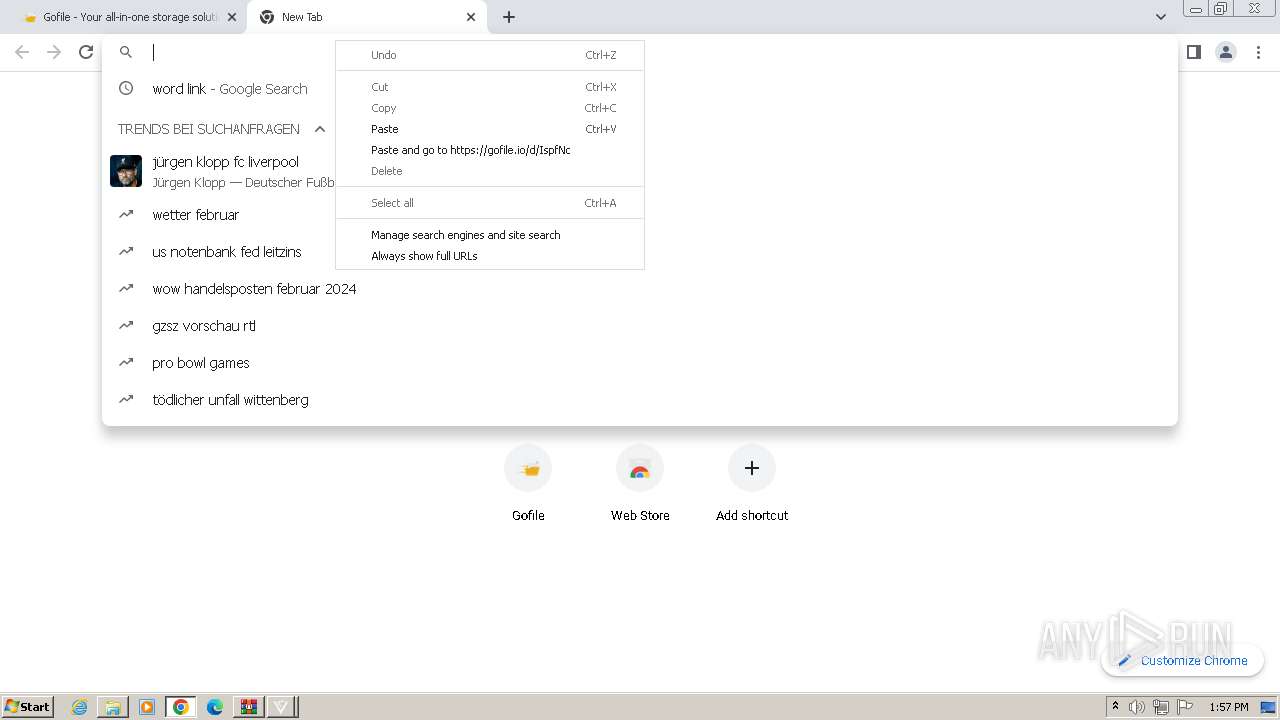This screenshot has height=720, width=1280.
Task: Click the white triangle app taskbar icon
Action: pos(281,707)
